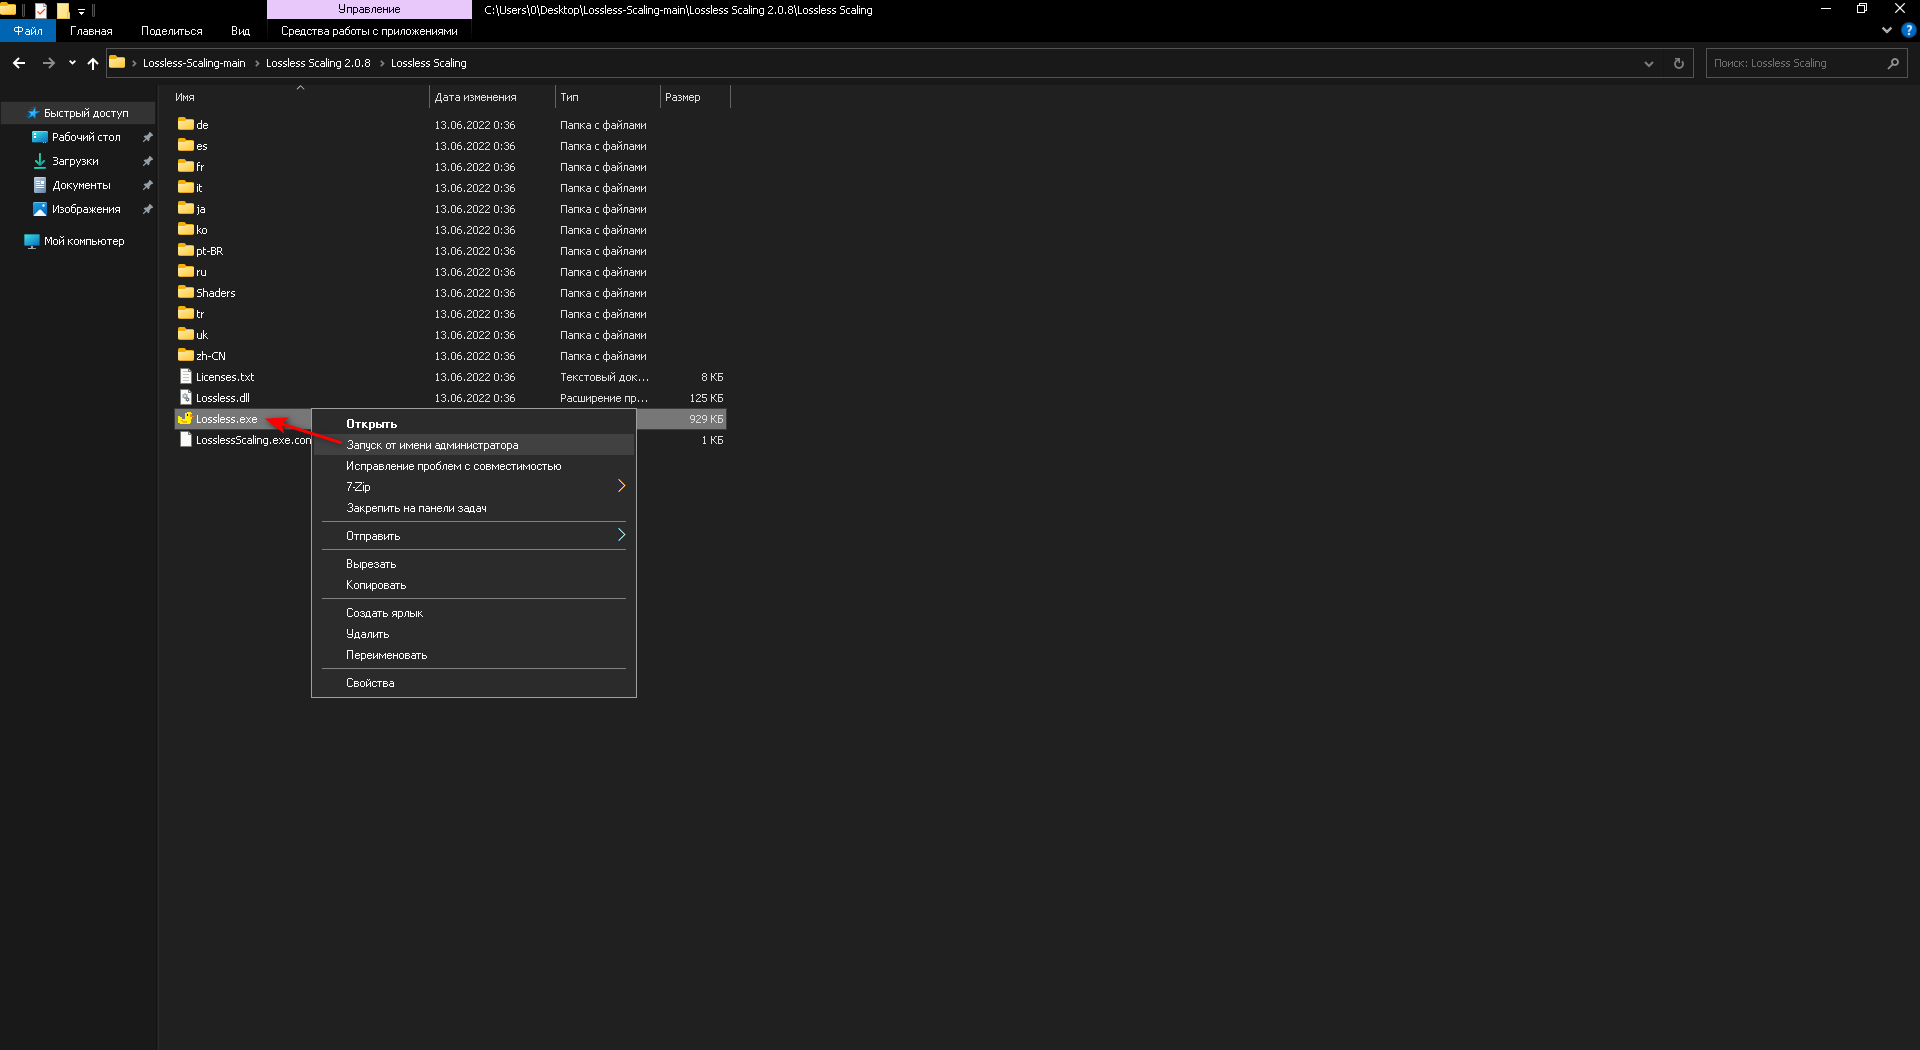Select the Licenses.txt file icon
Viewport: 1920px width, 1050px height.
tap(186, 376)
